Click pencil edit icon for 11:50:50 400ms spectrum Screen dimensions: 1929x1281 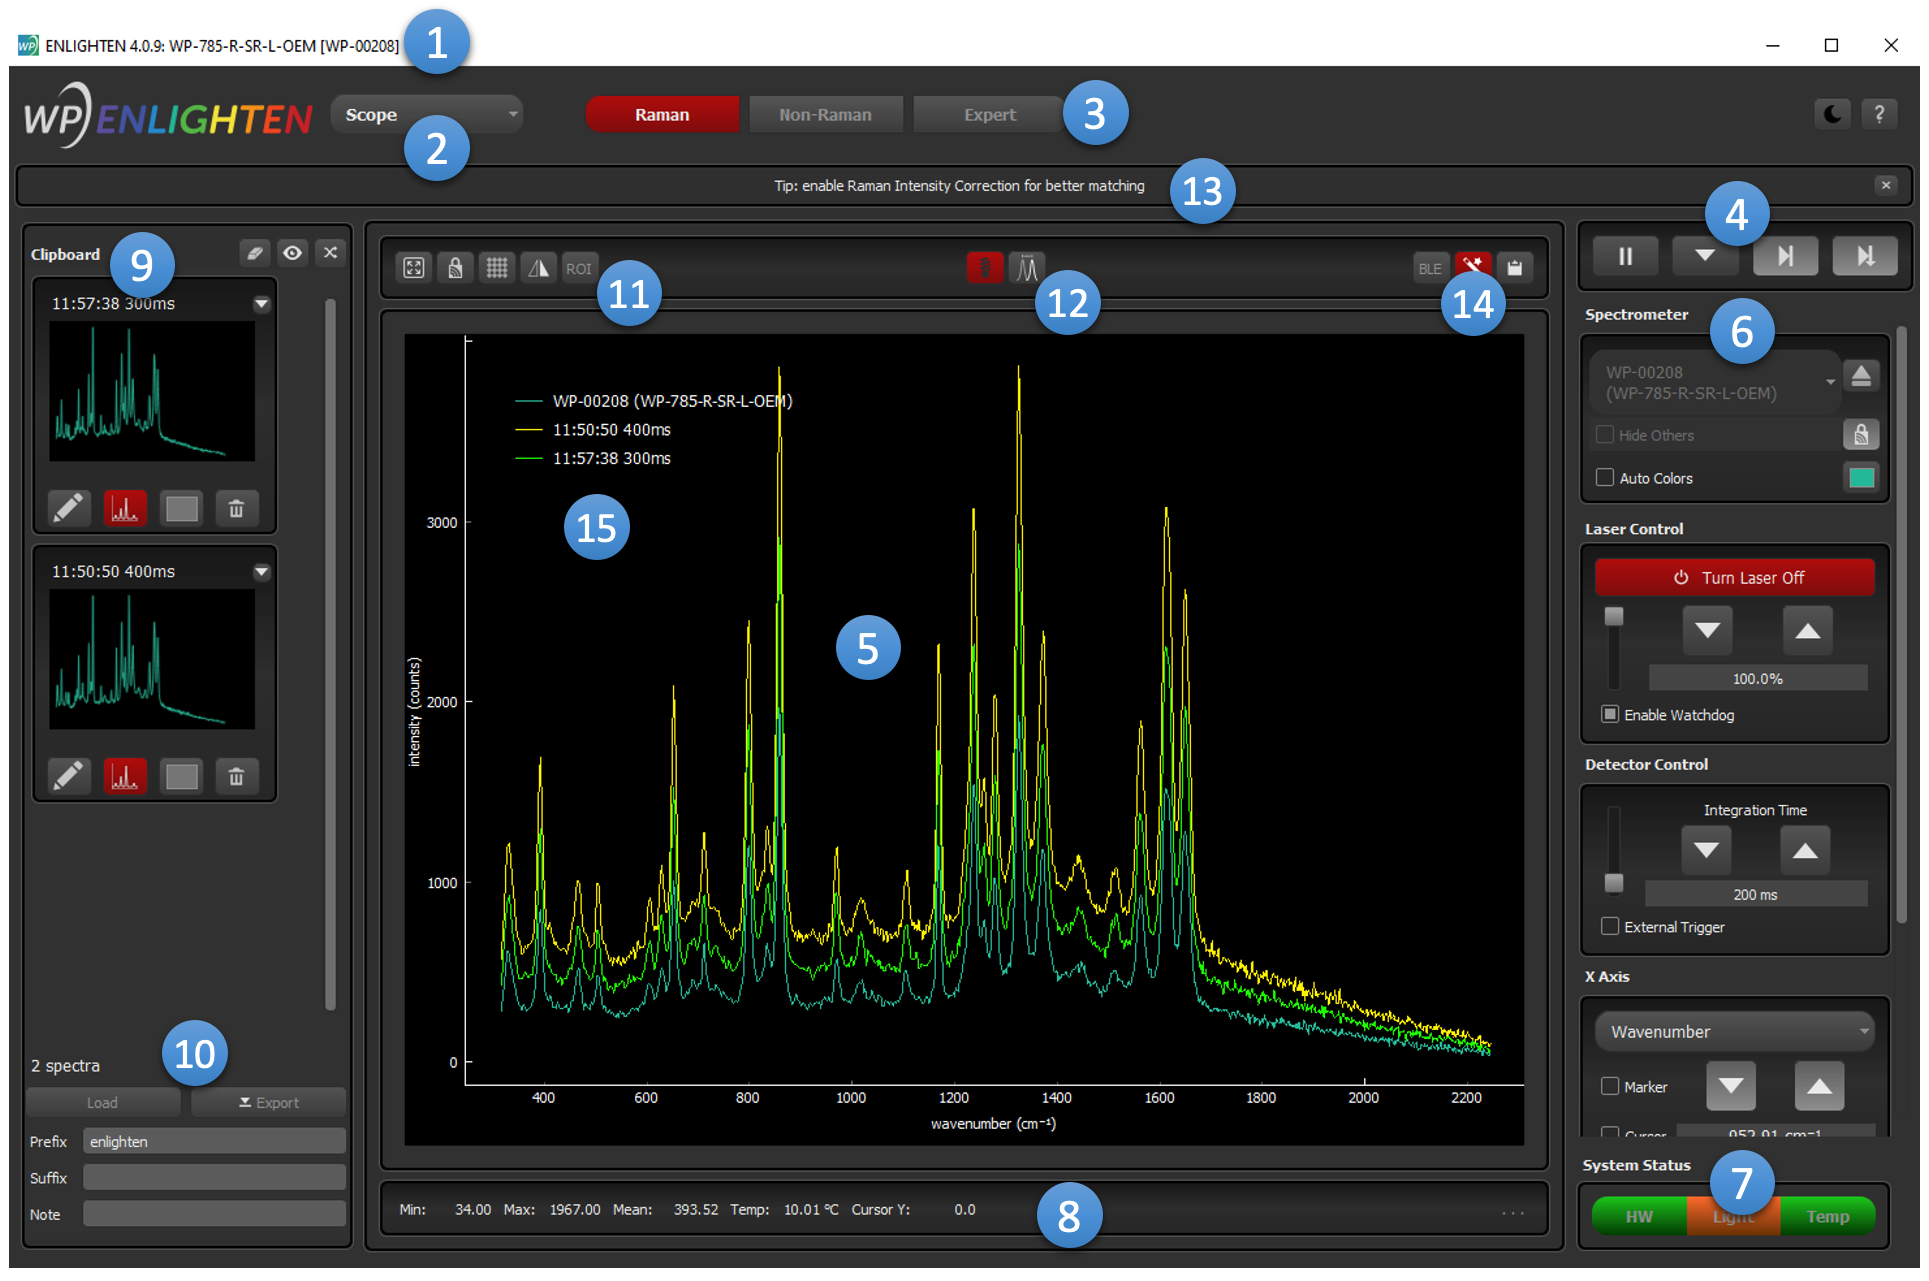click(x=68, y=777)
